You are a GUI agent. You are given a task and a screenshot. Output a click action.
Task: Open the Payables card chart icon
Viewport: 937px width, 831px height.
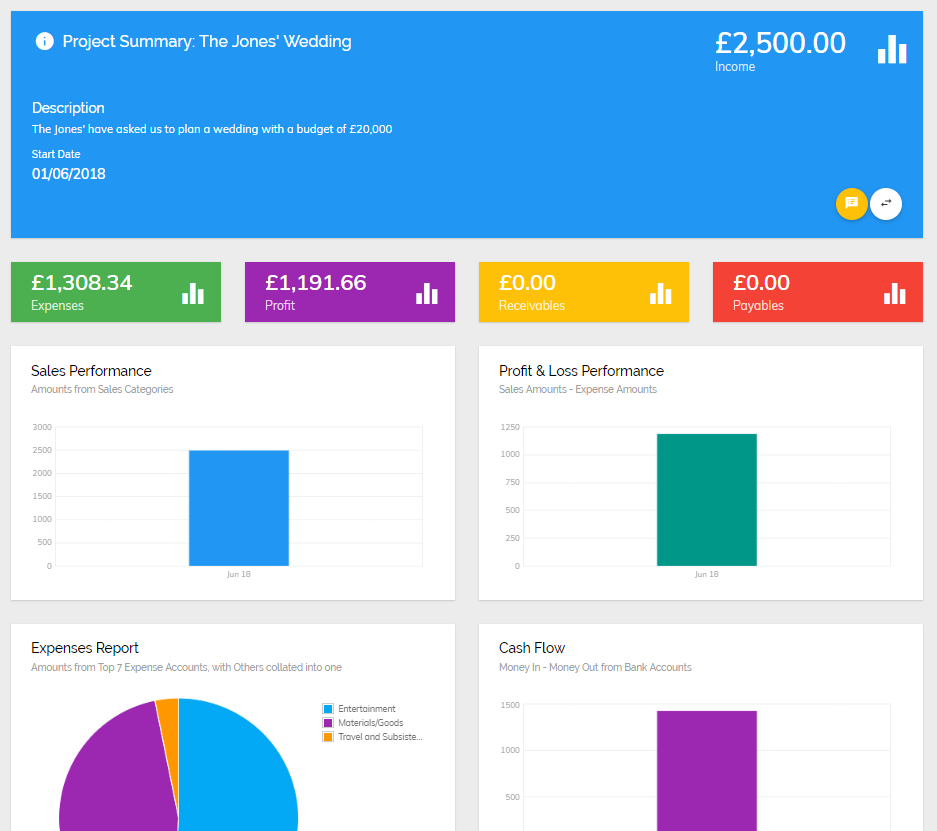pyautogui.click(x=895, y=293)
